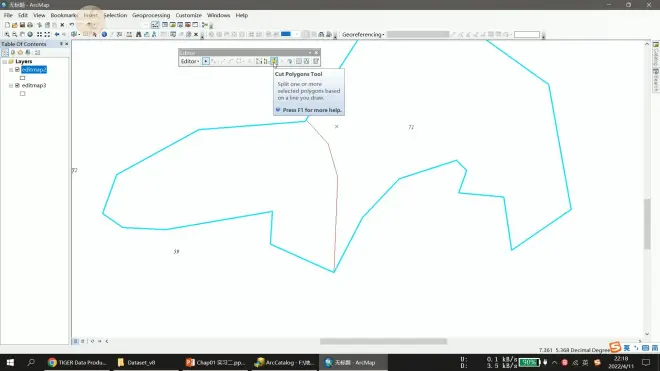Click the Press F1 for more help link
The width and height of the screenshot is (660, 371).
(312, 110)
